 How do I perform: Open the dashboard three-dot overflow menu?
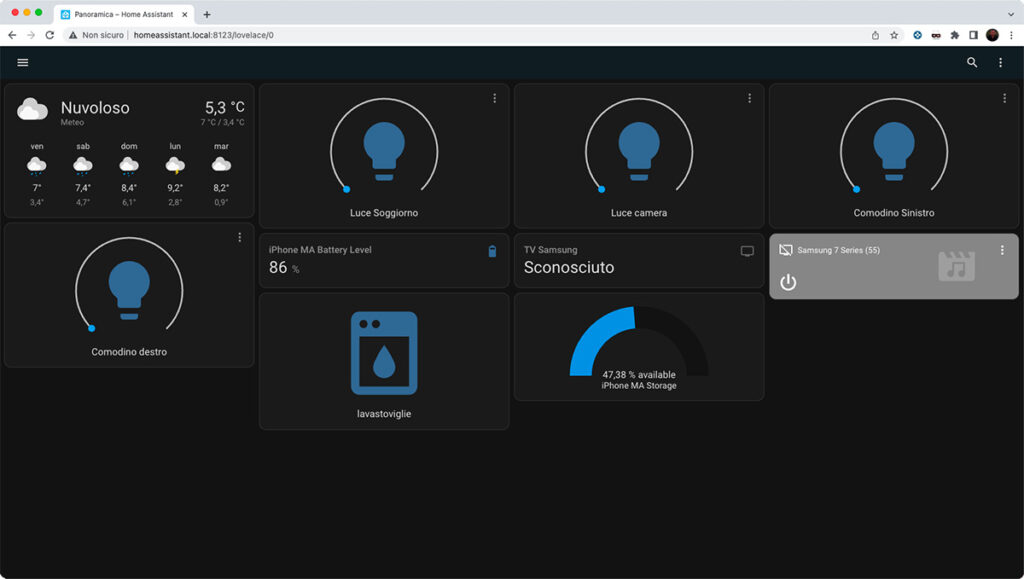(x=1000, y=62)
